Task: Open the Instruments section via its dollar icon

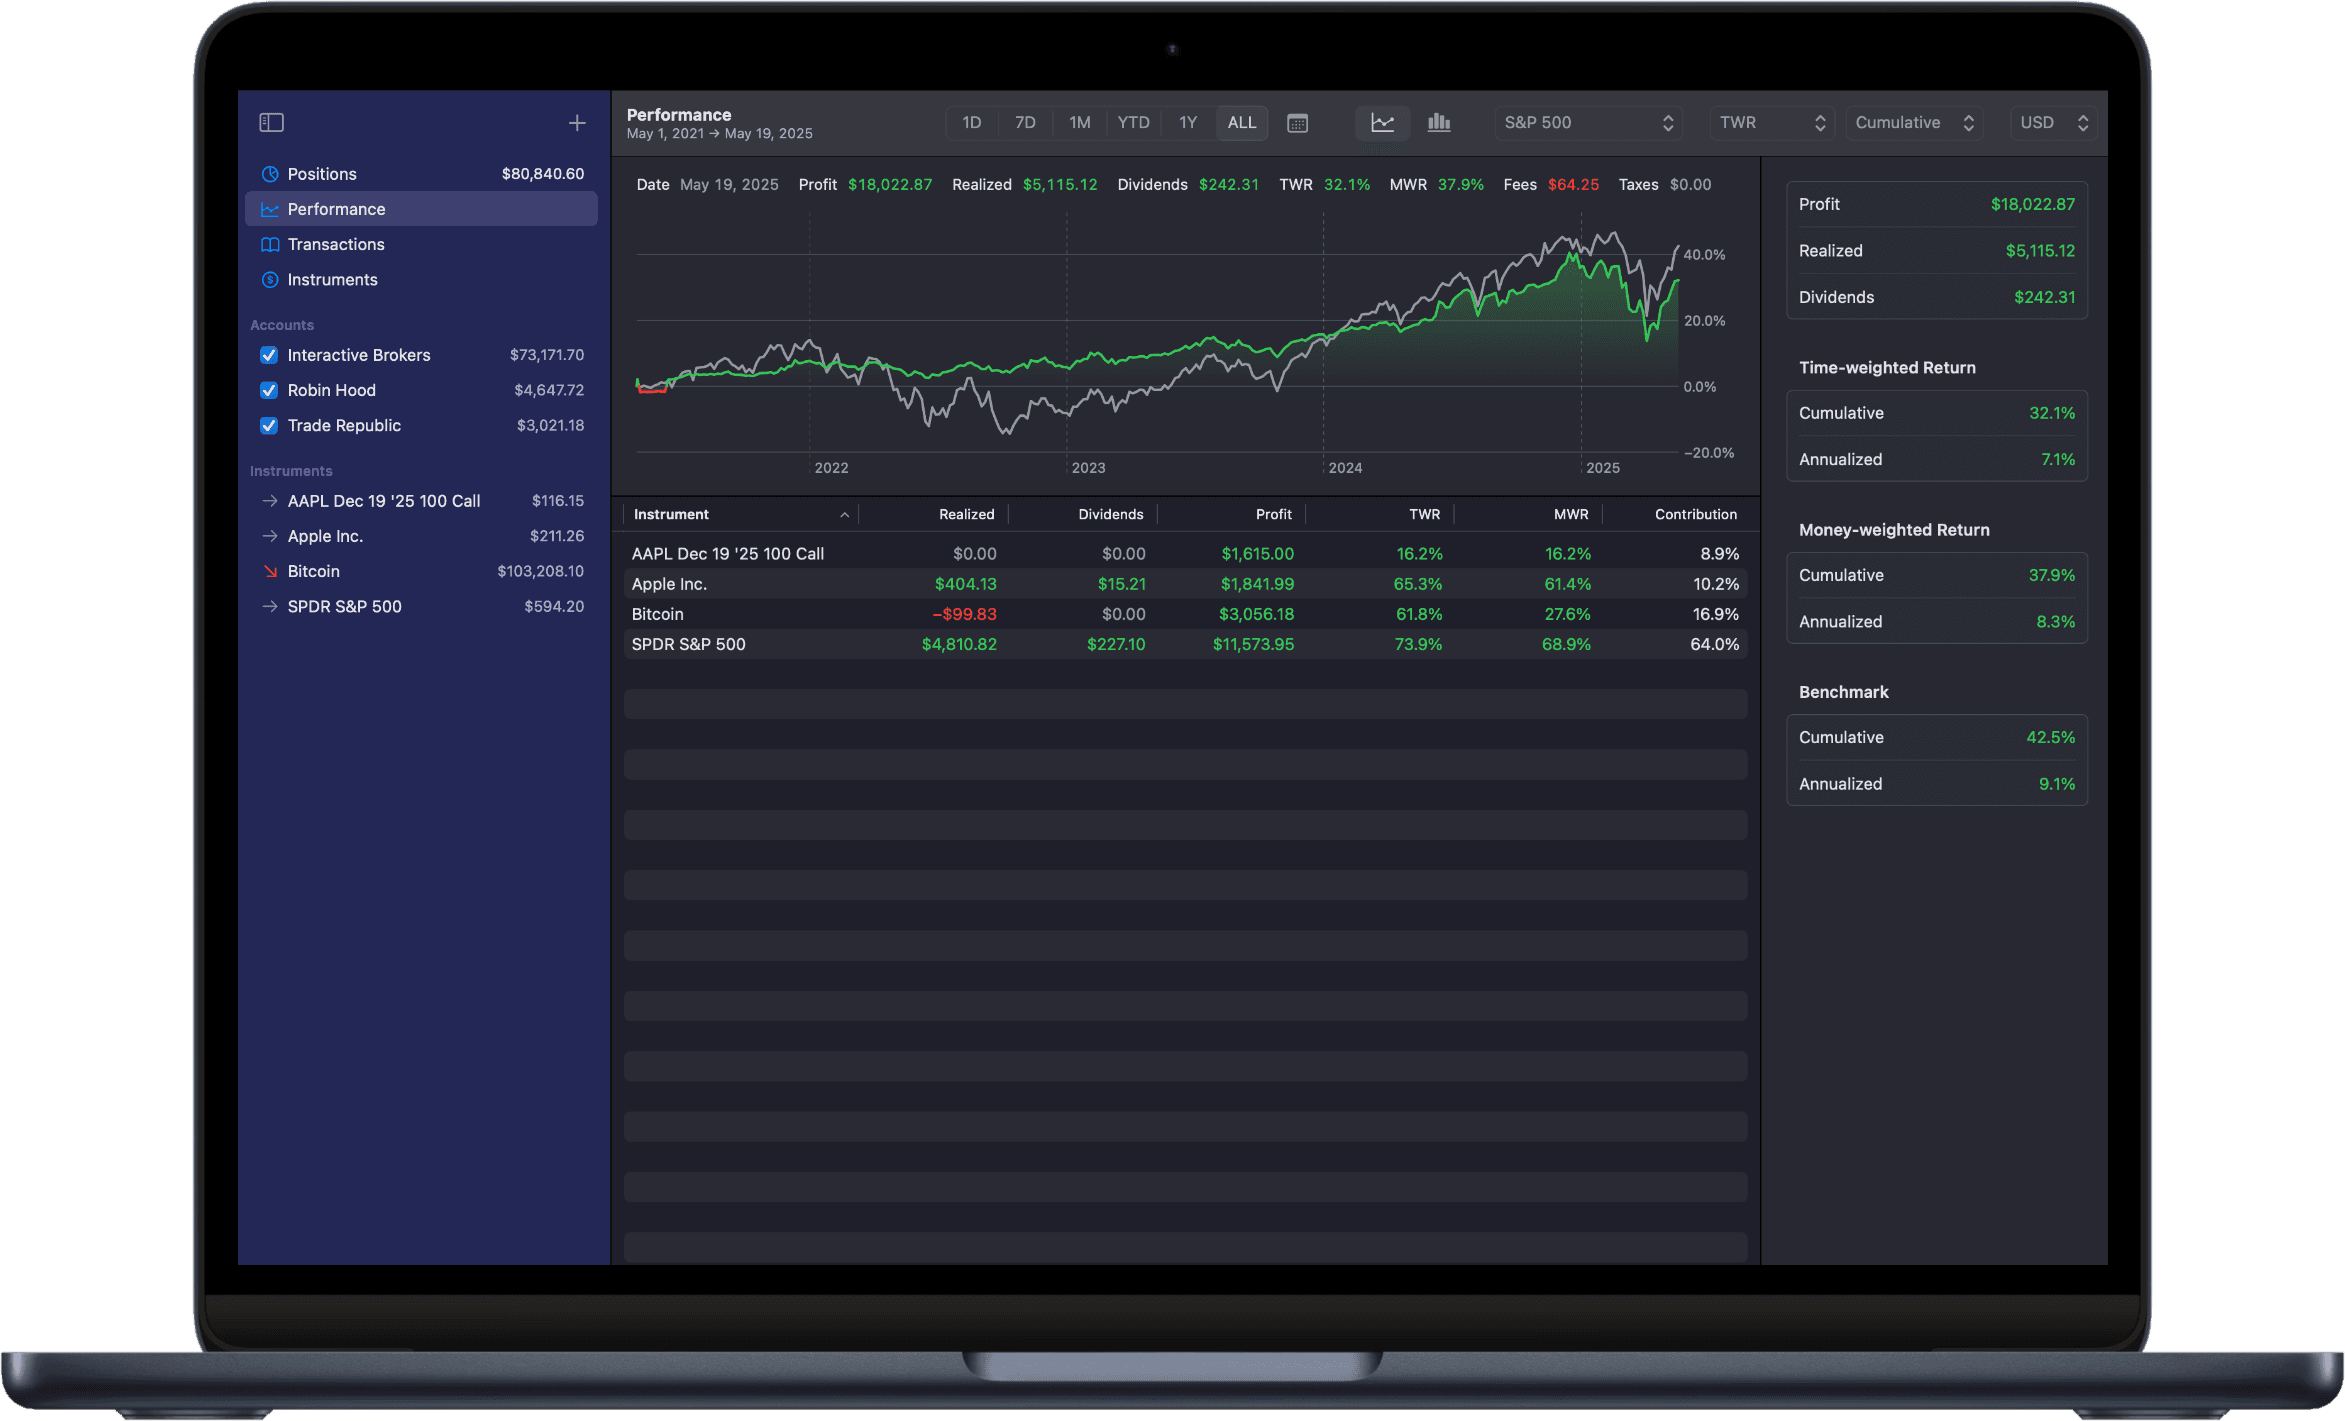Action: (x=269, y=279)
